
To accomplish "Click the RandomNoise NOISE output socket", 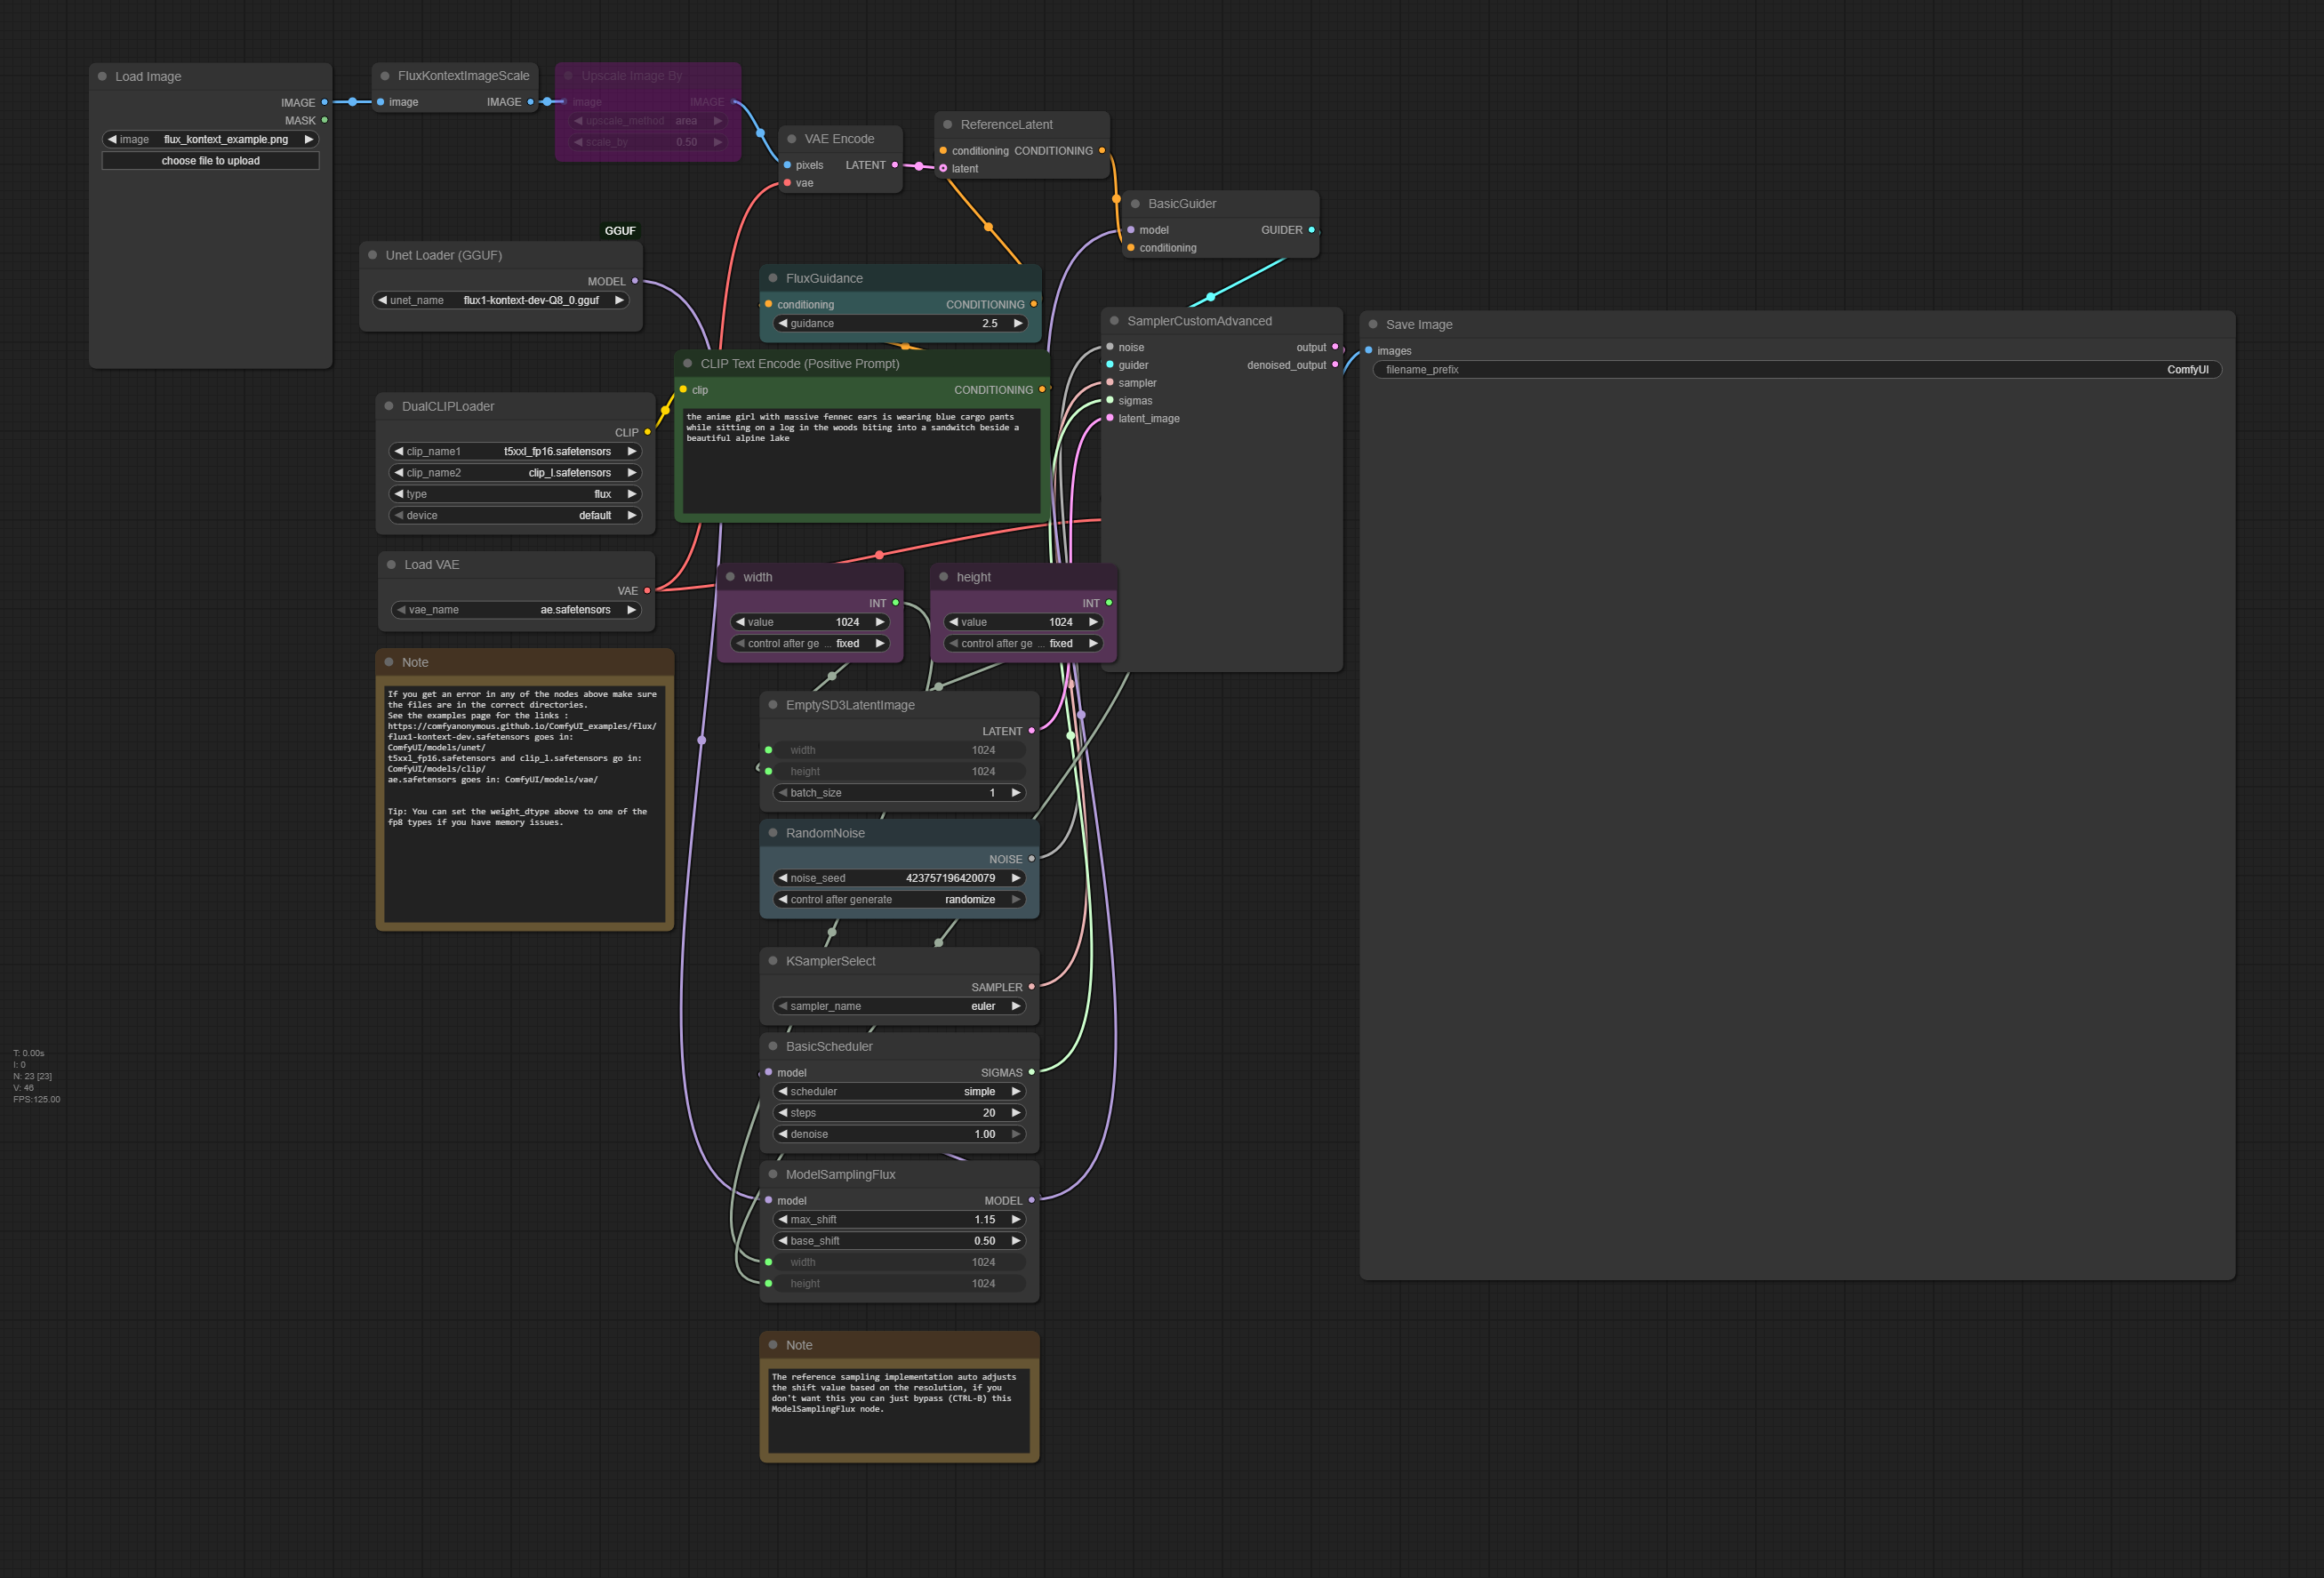I will [x=1032, y=859].
